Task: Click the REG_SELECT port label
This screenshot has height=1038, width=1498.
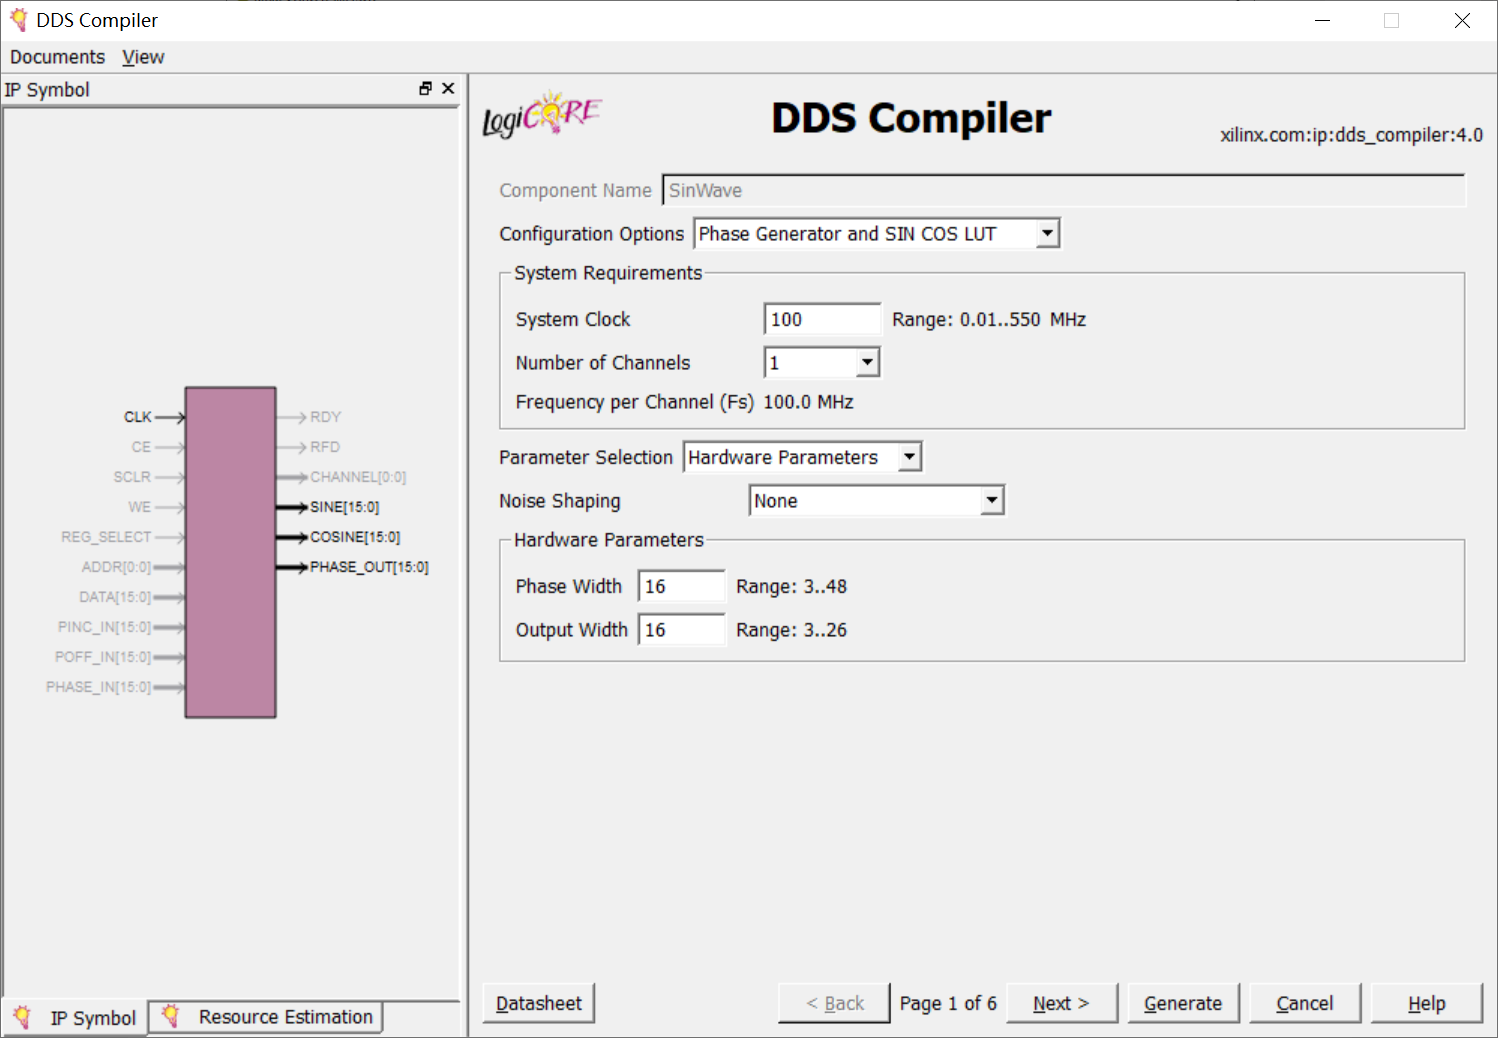Action: coord(106,537)
